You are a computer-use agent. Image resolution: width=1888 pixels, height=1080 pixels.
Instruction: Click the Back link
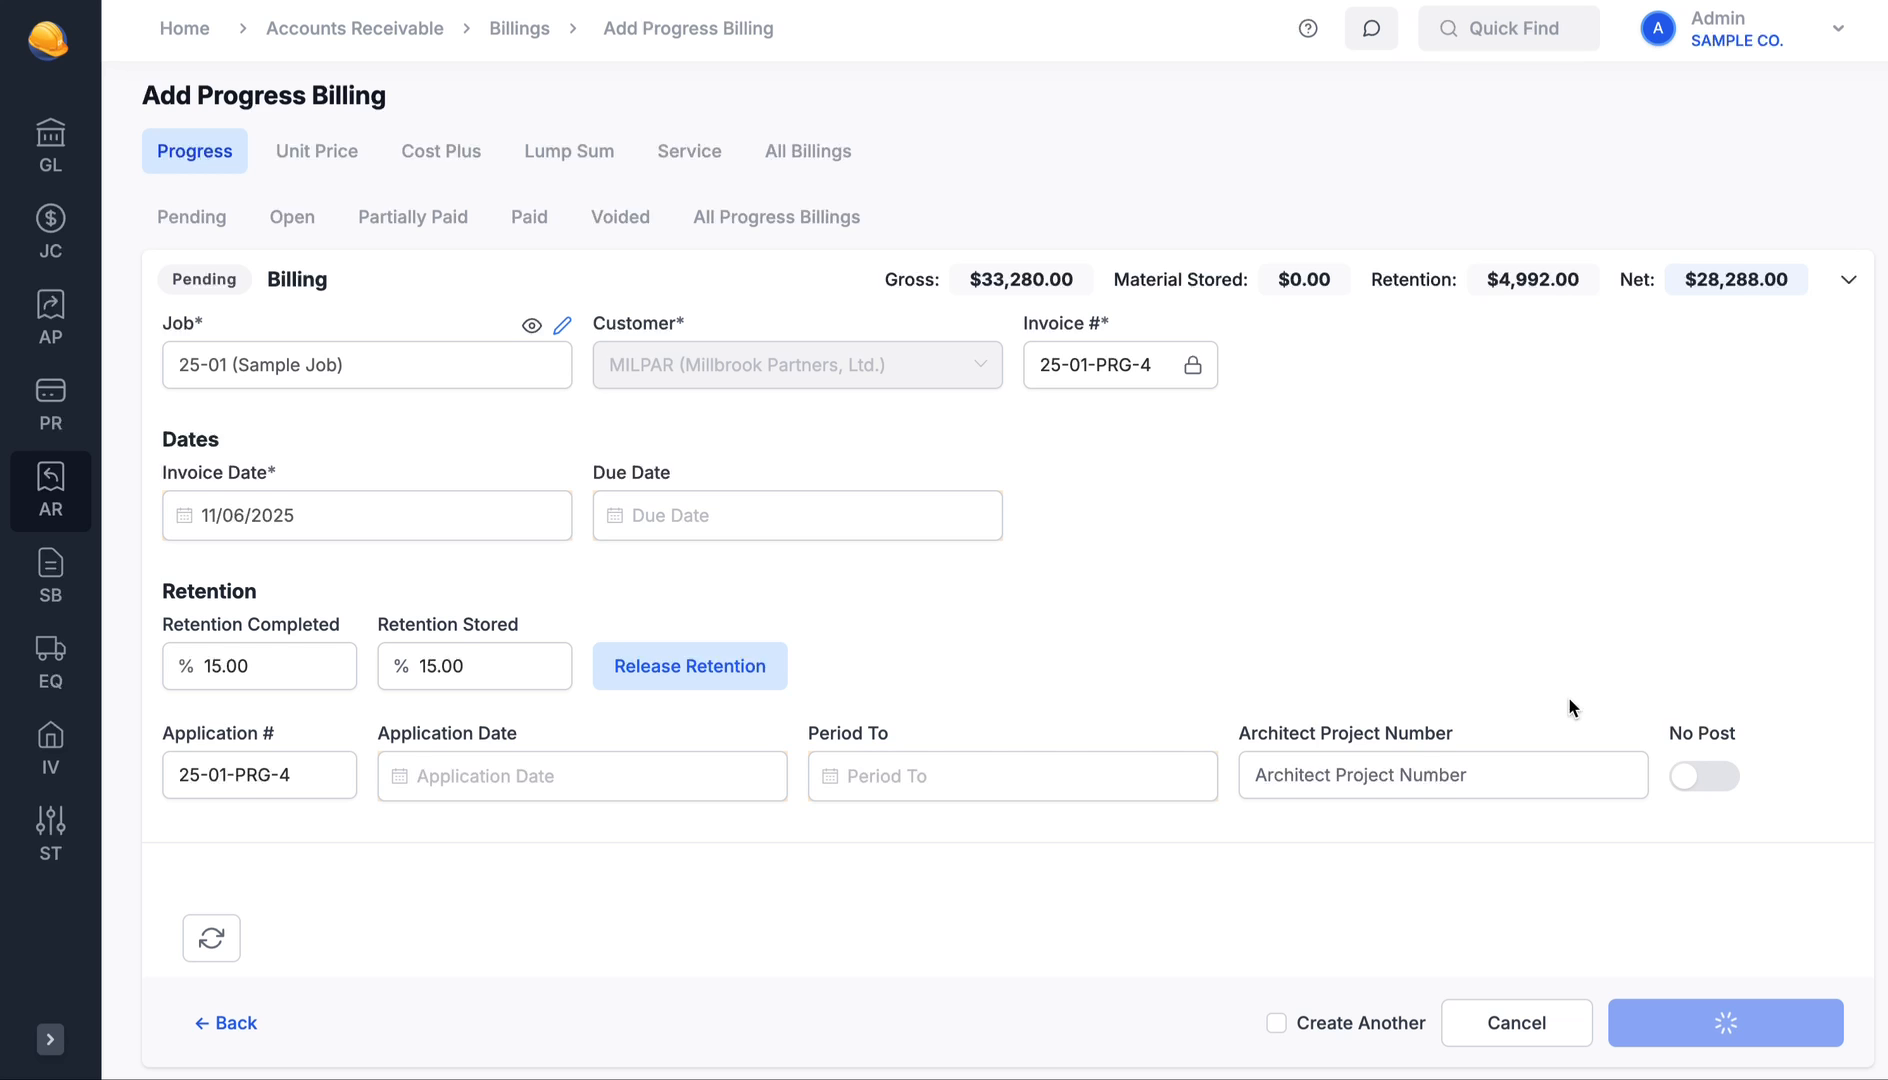tap(226, 1023)
